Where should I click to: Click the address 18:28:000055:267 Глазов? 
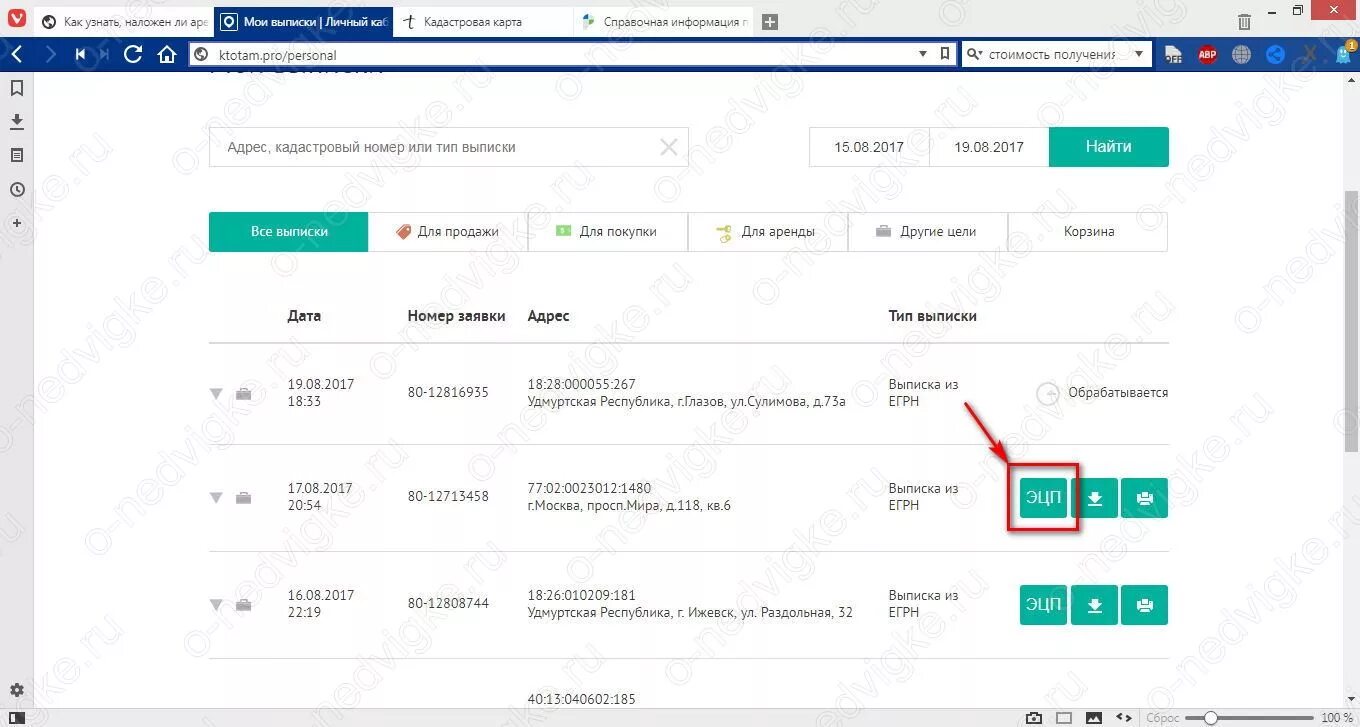[686, 393]
